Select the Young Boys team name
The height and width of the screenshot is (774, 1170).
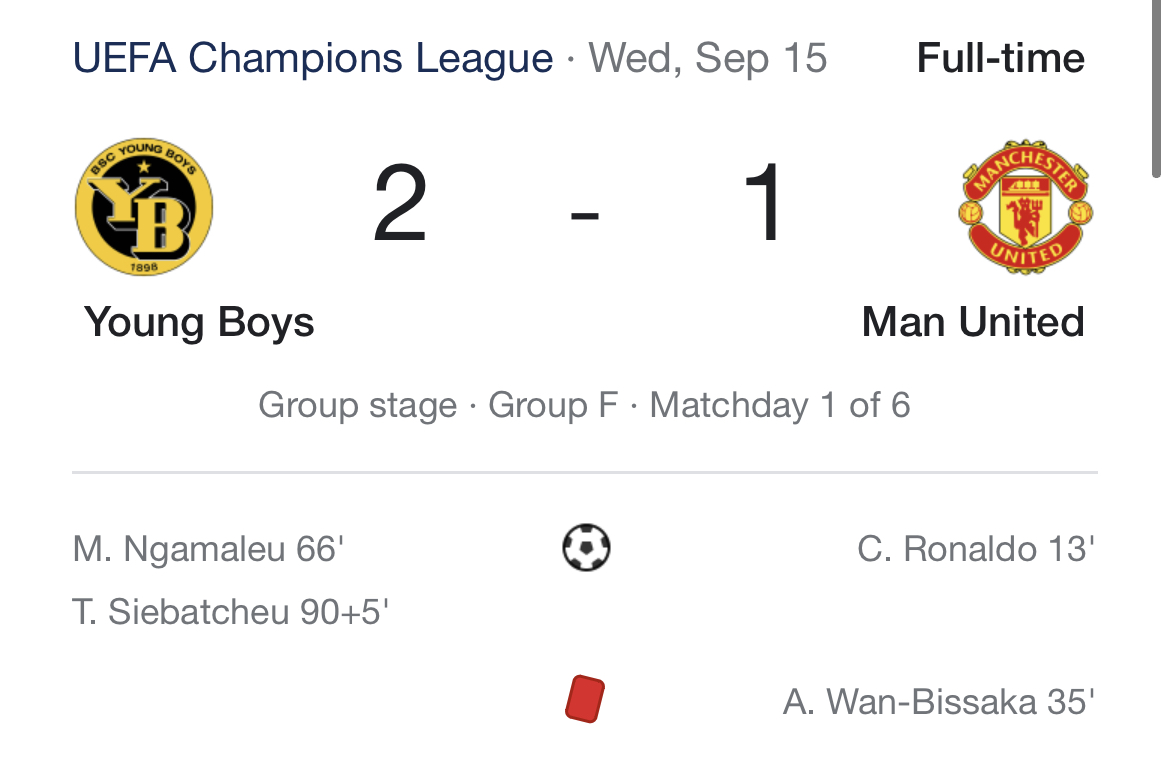tap(198, 322)
